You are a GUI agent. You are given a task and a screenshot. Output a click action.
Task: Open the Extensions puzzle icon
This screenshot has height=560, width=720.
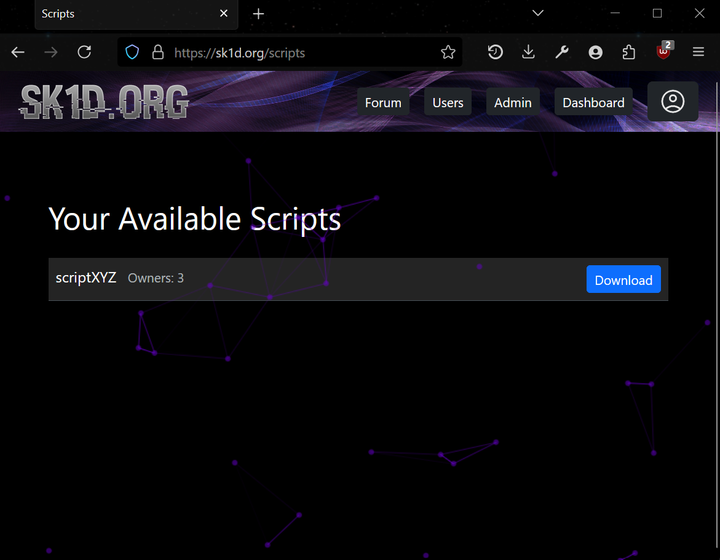(629, 52)
